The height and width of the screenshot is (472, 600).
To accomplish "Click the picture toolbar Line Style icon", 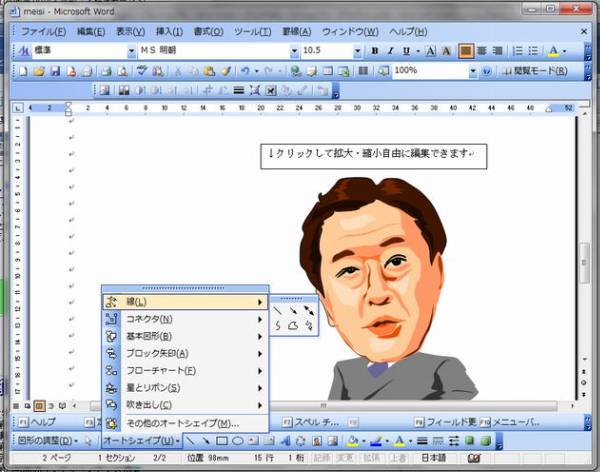I will click(239, 91).
